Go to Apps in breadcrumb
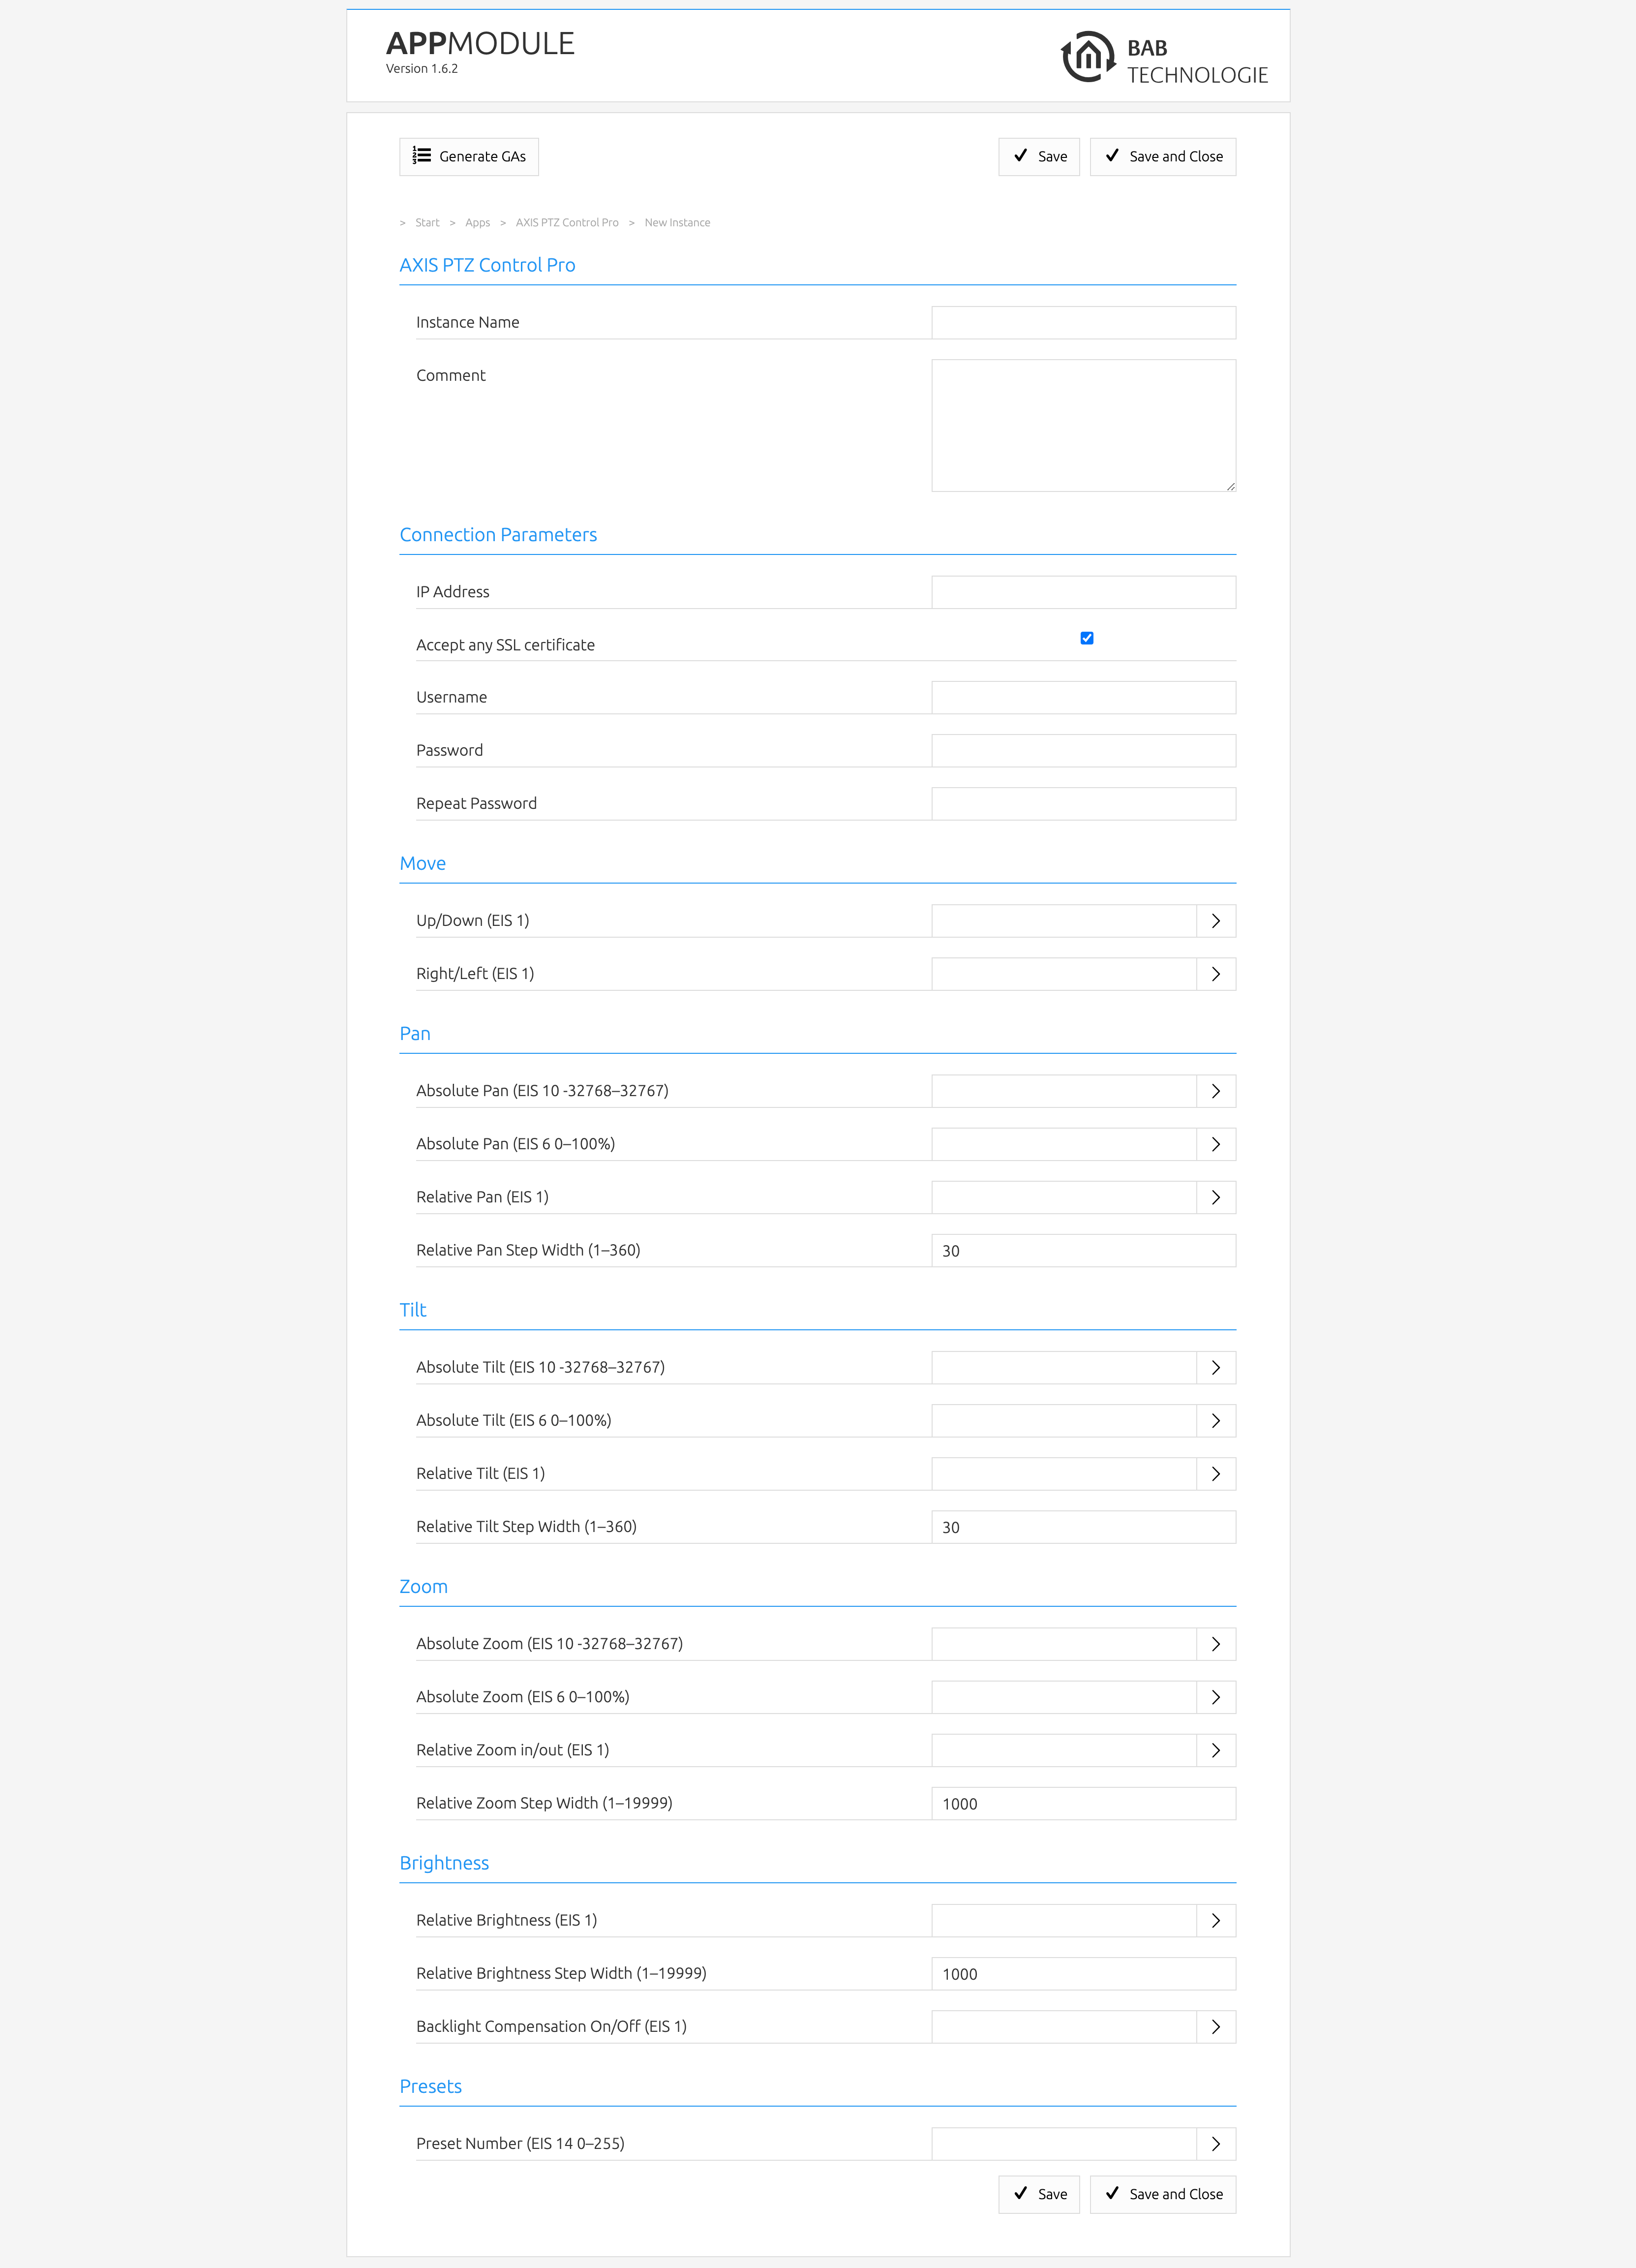Image resolution: width=1636 pixels, height=2268 pixels. [x=477, y=223]
